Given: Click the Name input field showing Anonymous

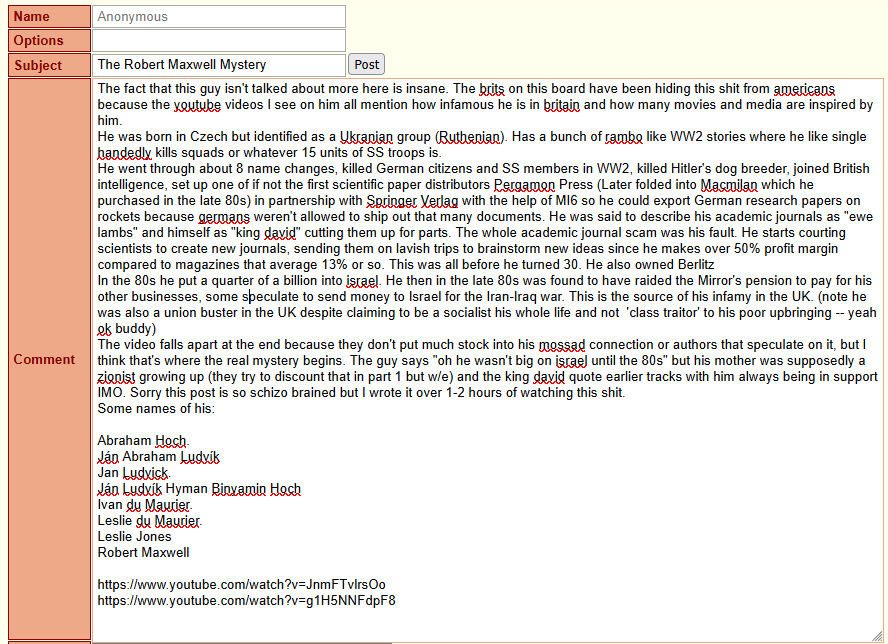Looking at the screenshot, I should tap(219, 16).
